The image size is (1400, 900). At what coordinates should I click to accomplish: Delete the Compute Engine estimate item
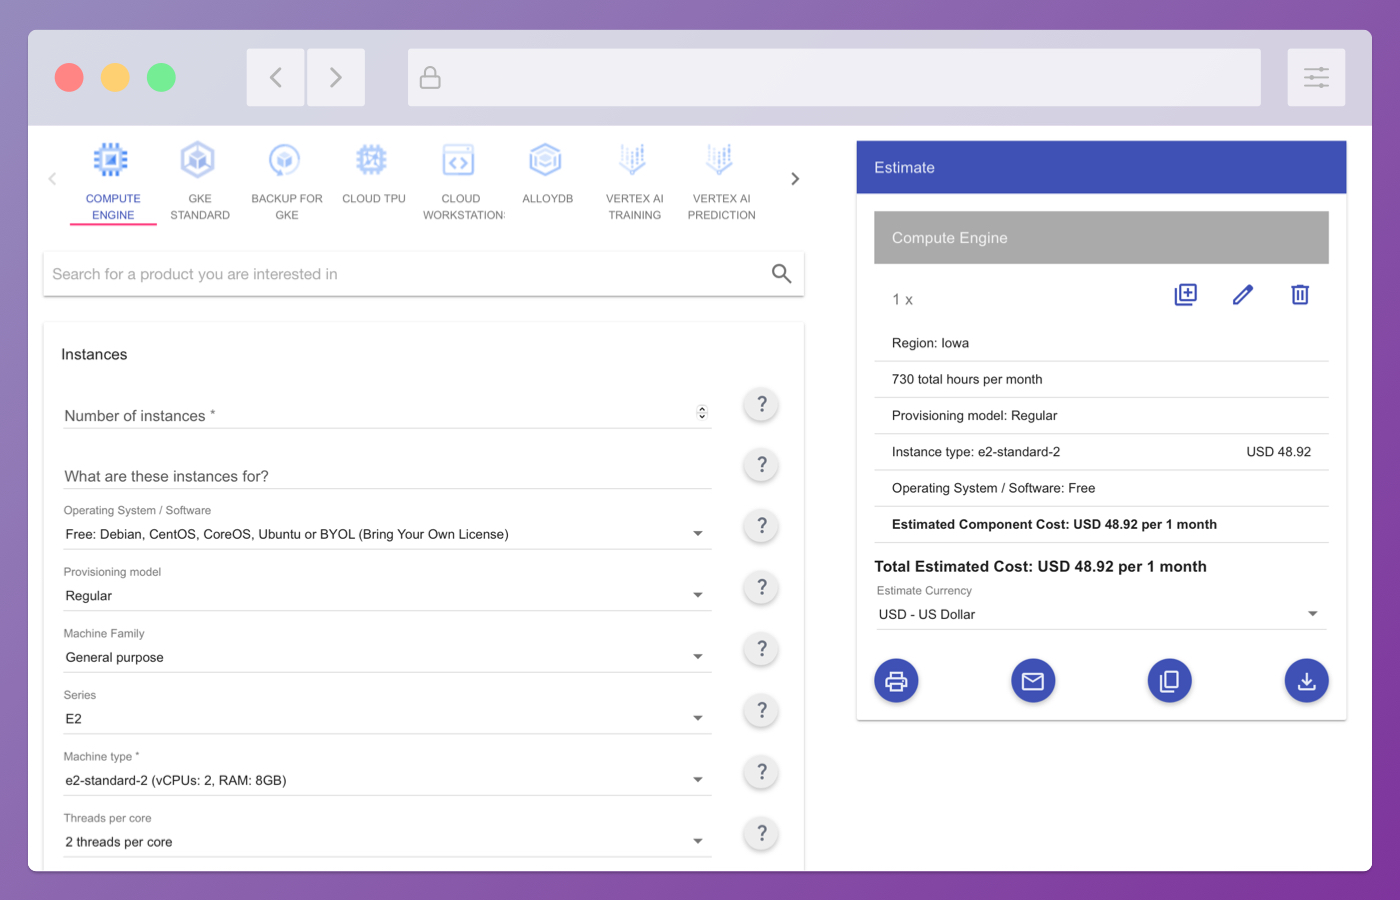coord(1300,295)
